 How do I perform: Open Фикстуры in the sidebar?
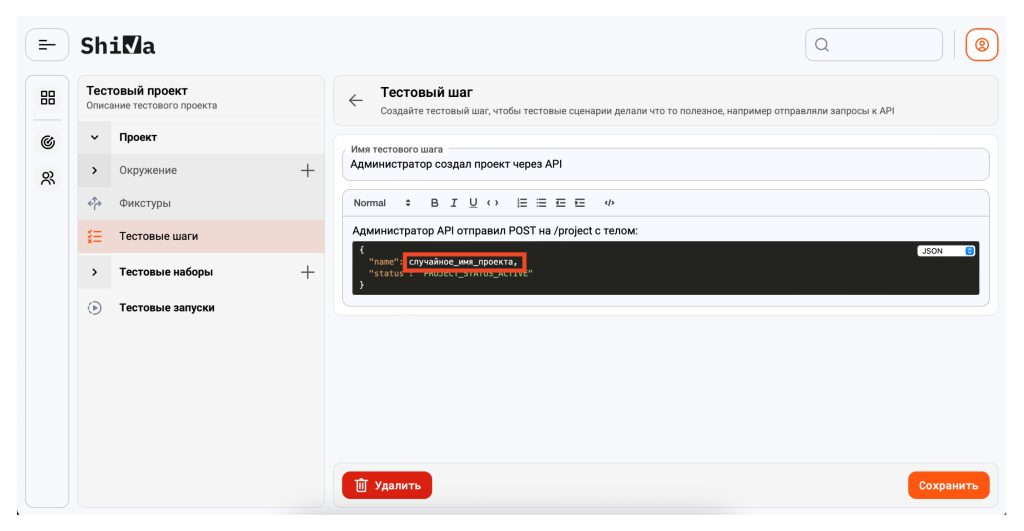[145, 203]
